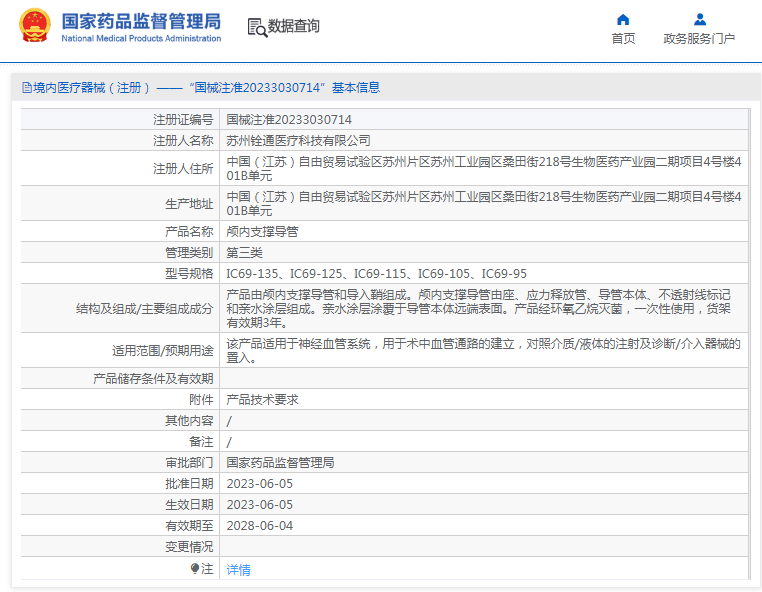Click the document icon beside 境内医疗器械
The height and width of the screenshot is (592, 762).
[x=27, y=88]
